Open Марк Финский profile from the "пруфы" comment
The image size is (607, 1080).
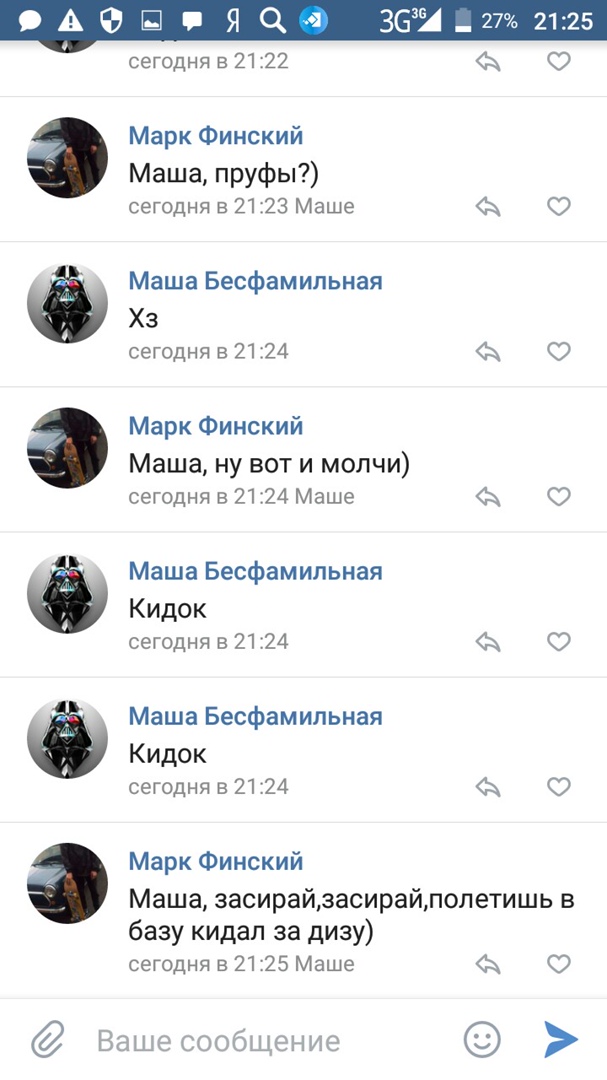[x=215, y=136]
